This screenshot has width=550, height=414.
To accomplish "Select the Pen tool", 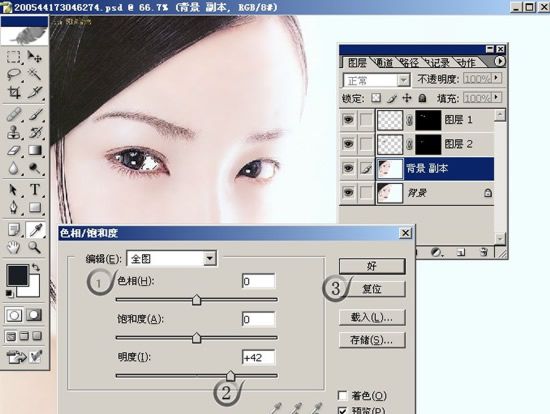I will tap(14, 207).
